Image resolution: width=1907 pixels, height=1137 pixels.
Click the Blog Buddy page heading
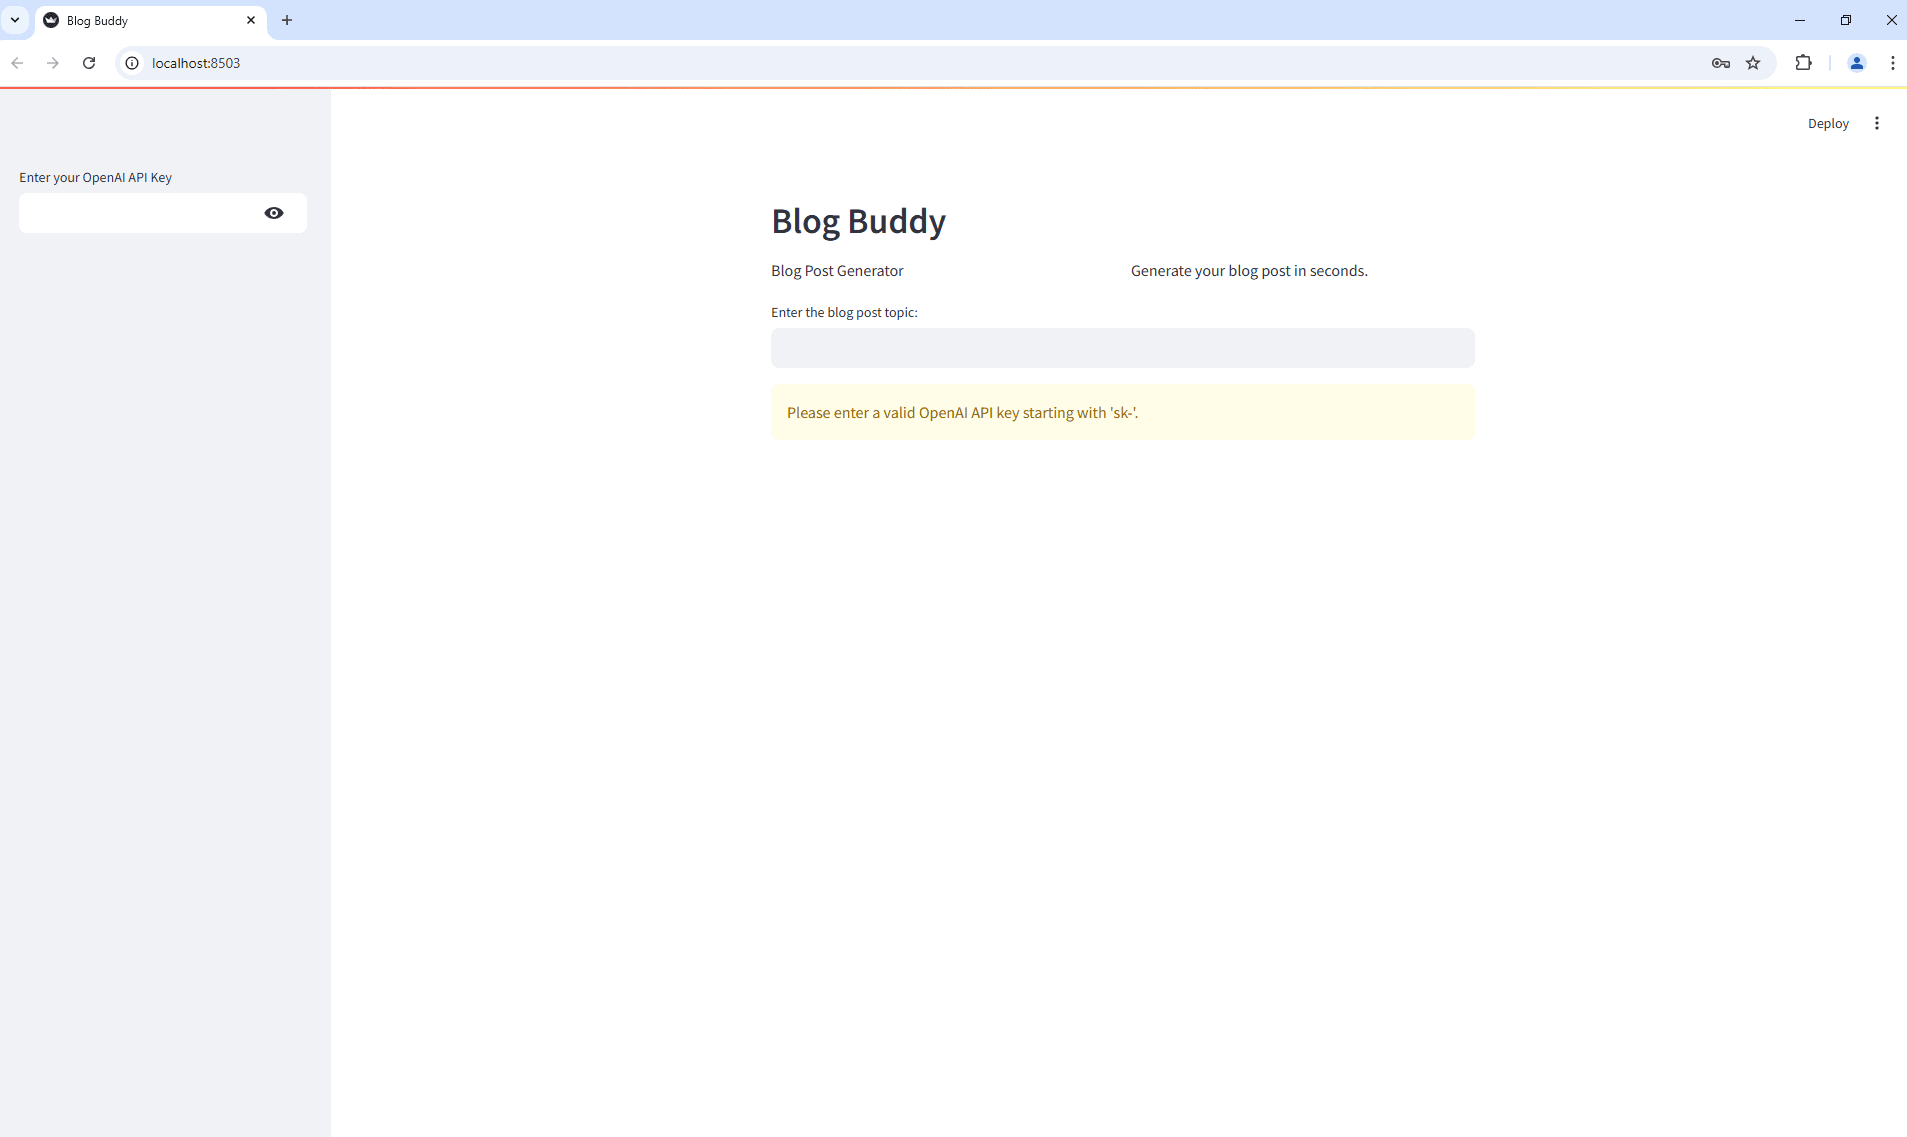(858, 221)
